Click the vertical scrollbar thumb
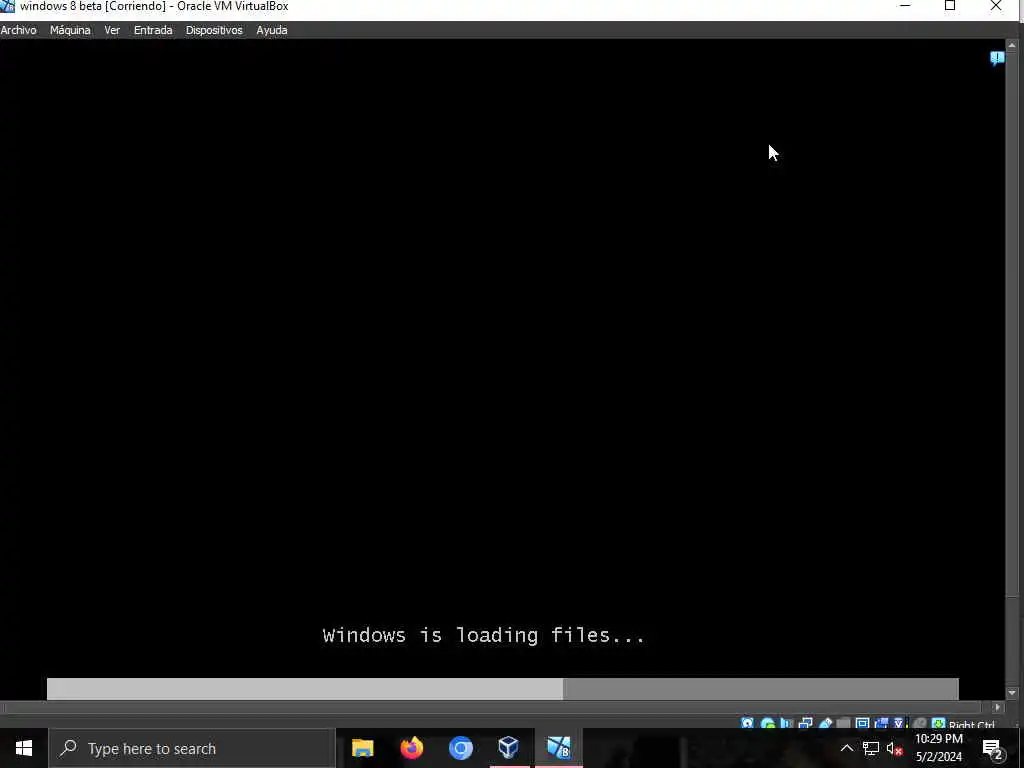The width and height of the screenshot is (1024, 768). coord(1012,323)
